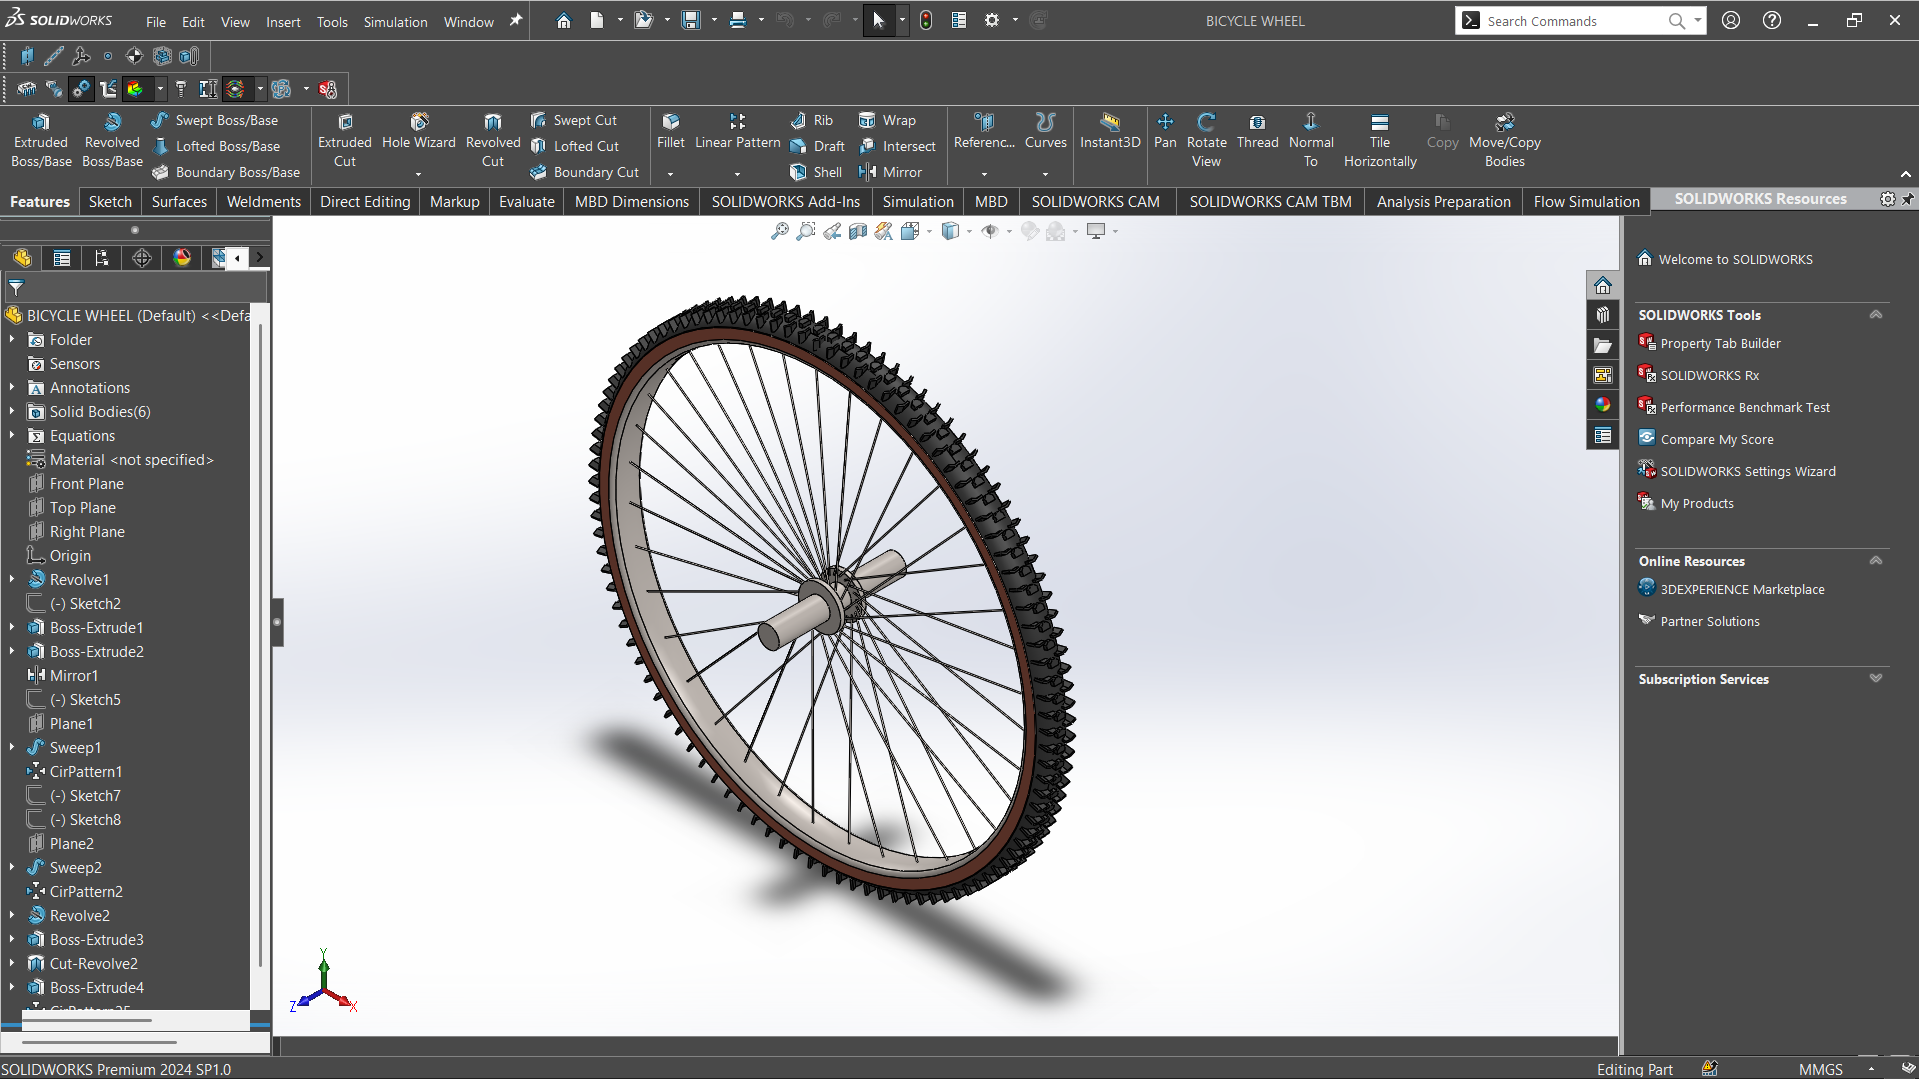Expand the Solid Bodies(6) folder
1919x1079 pixels.
pyautogui.click(x=12, y=412)
